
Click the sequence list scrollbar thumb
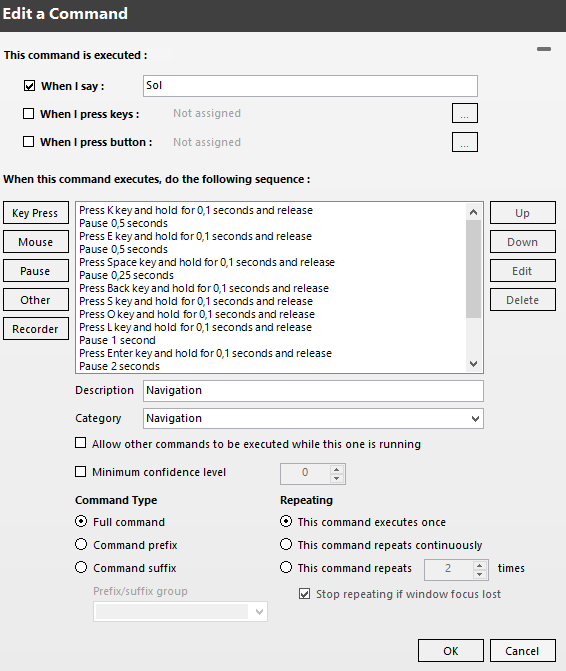[x=473, y=269]
